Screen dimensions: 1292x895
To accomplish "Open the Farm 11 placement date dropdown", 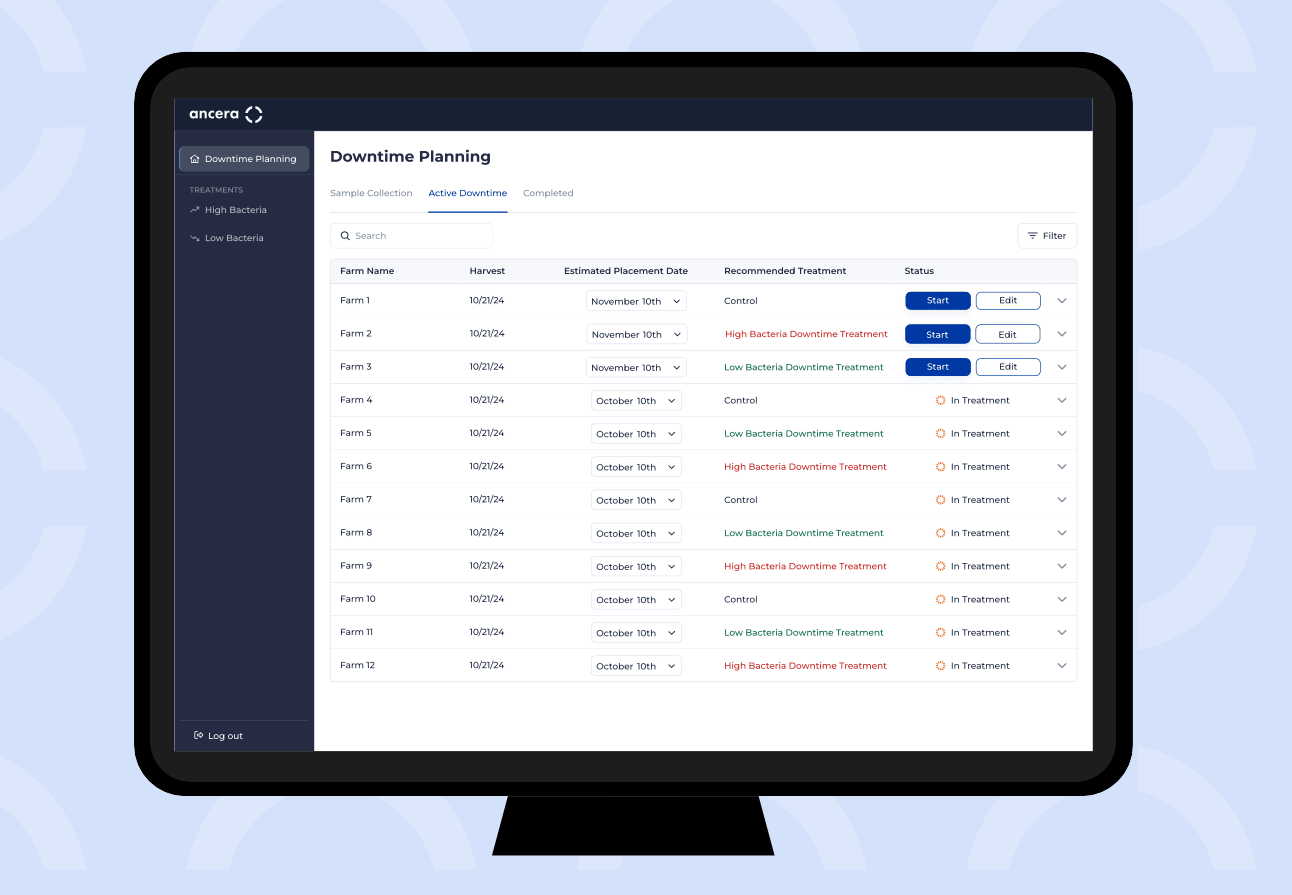I will (636, 633).
